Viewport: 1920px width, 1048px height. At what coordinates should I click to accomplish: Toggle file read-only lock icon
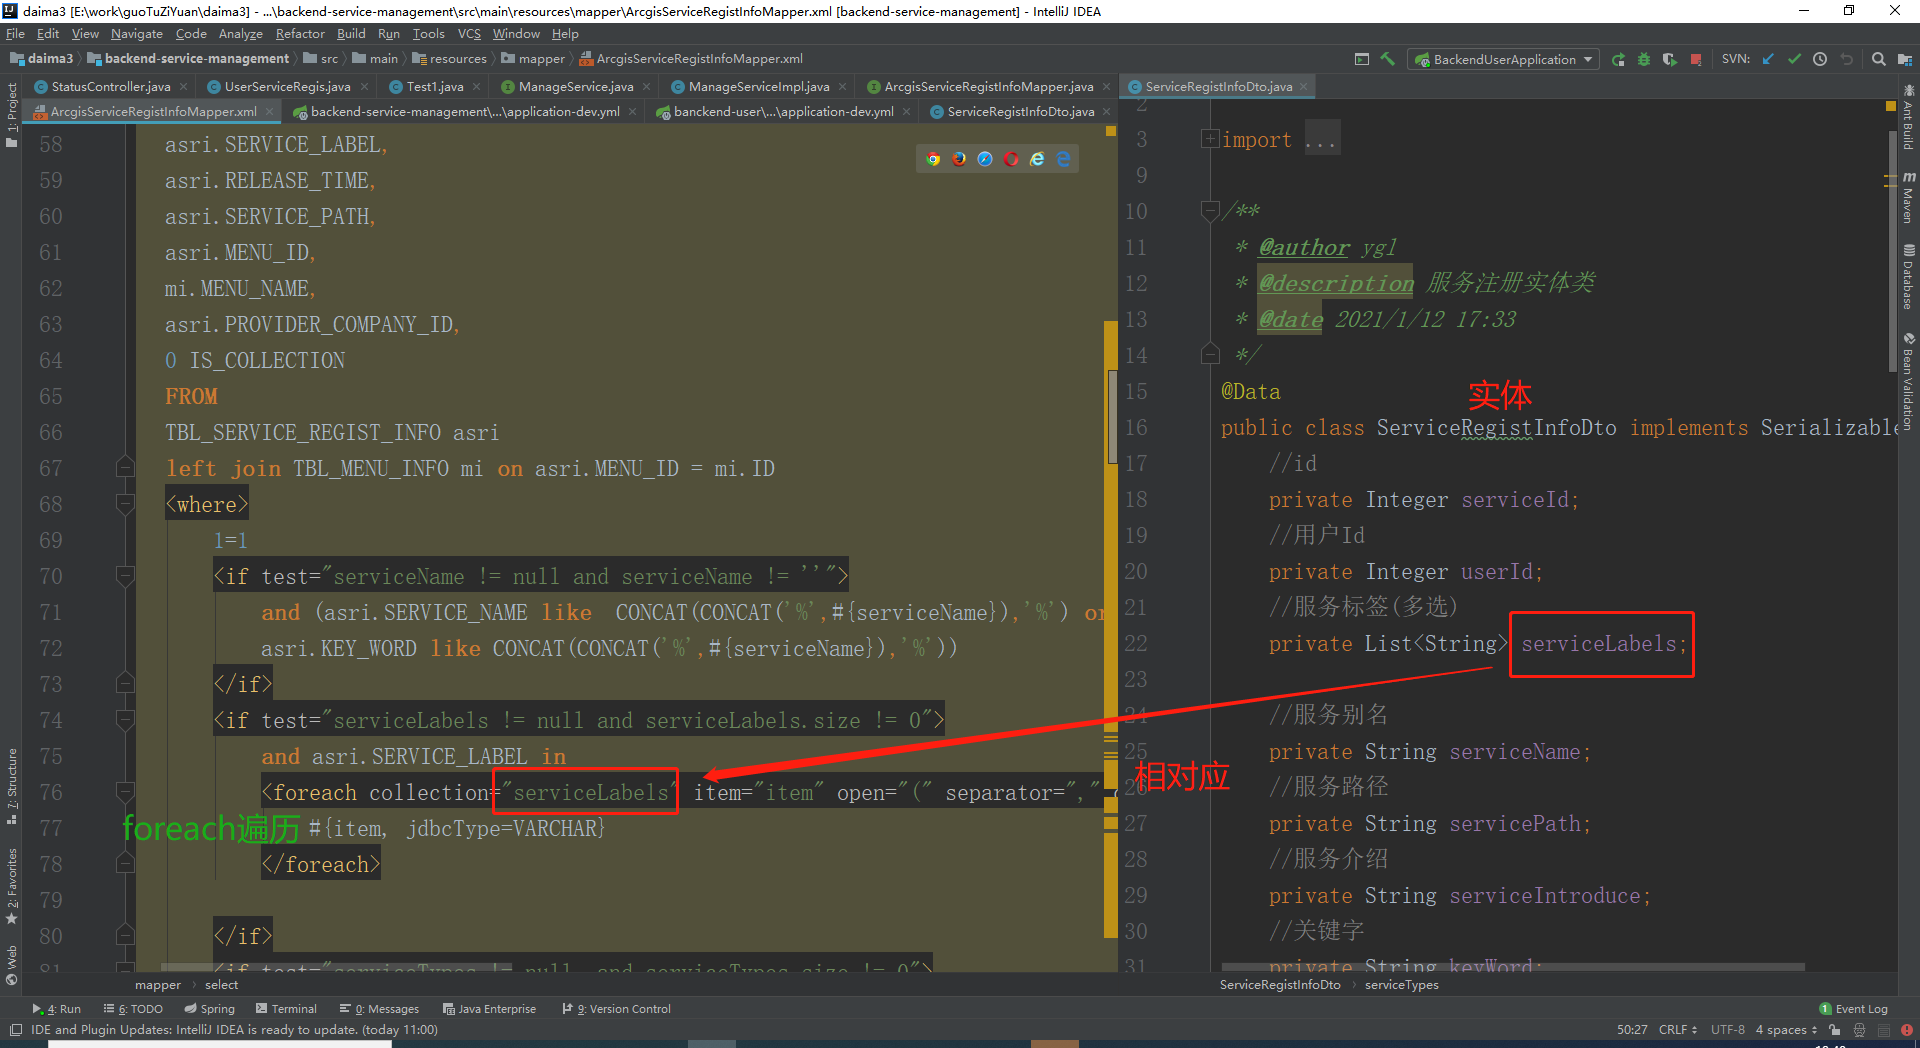point(1834,1030)
